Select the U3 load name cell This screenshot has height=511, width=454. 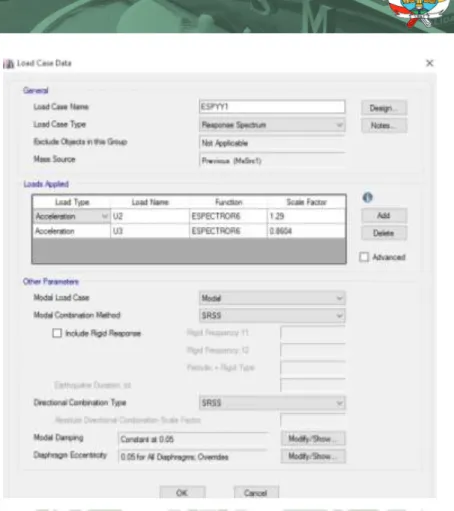(150, 231)
